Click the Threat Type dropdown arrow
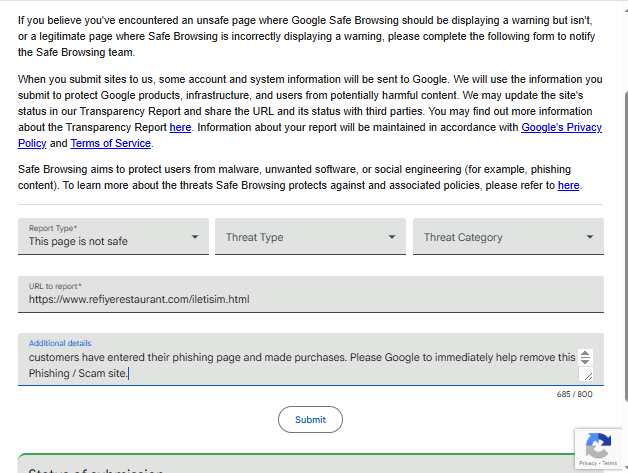This screenshot has height=473, width=628. [x=392, y=238]
